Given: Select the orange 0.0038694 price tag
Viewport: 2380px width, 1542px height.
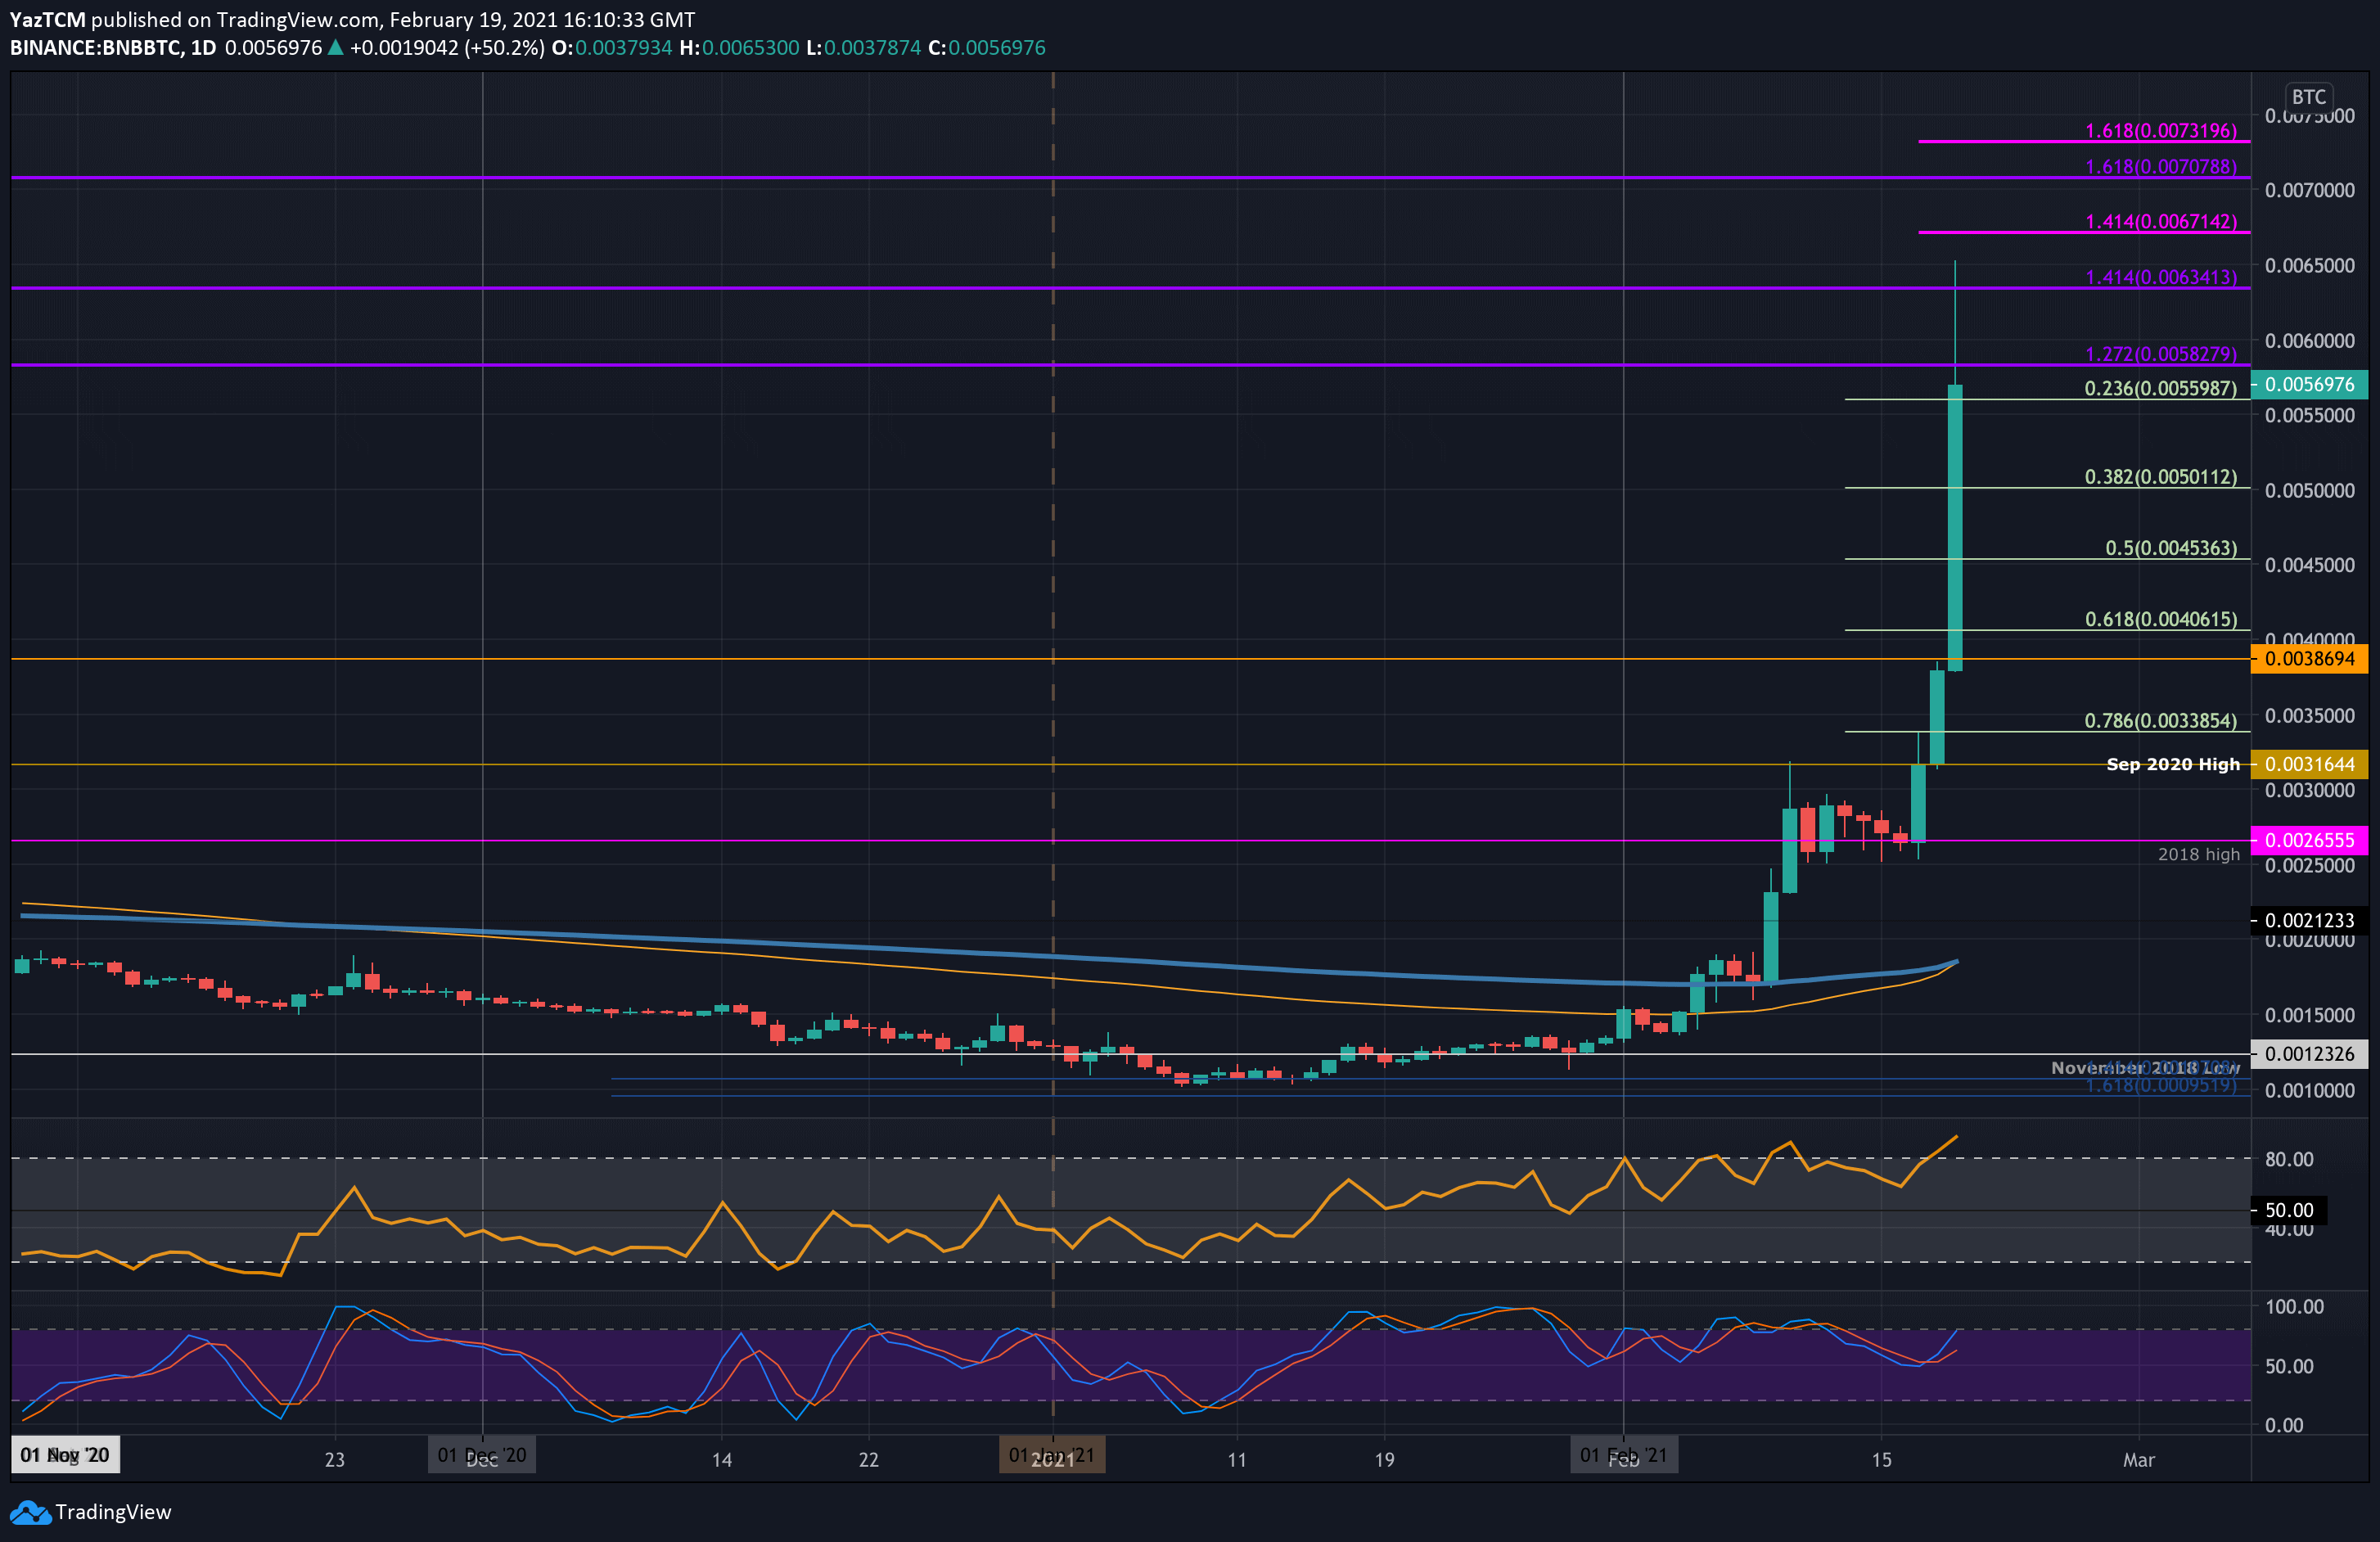Looking at the screenshot, I should tap(2309, 659).
